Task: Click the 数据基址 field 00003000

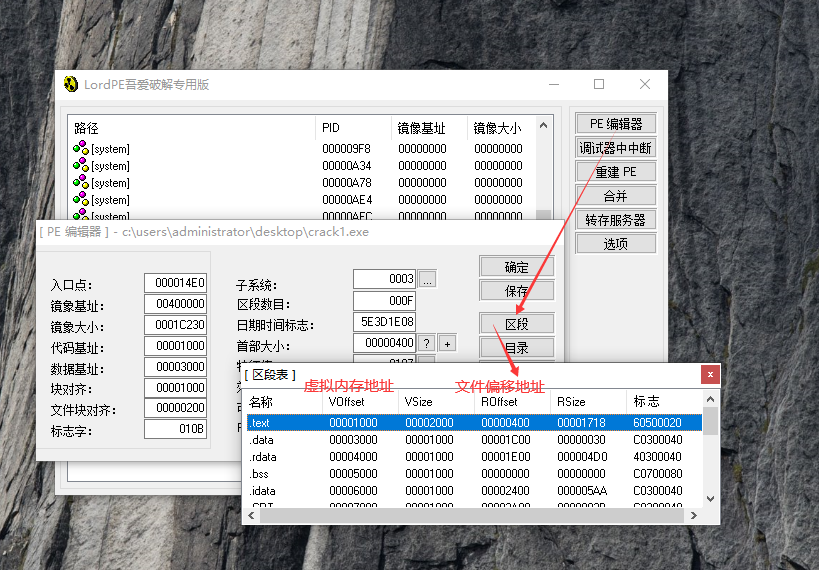Action: (176, 366)
